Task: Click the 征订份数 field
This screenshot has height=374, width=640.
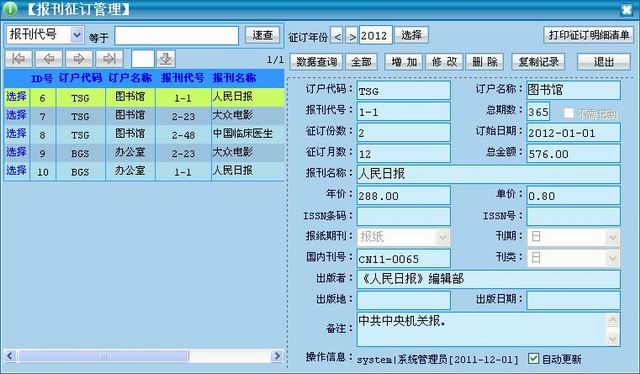Action: 404,133
